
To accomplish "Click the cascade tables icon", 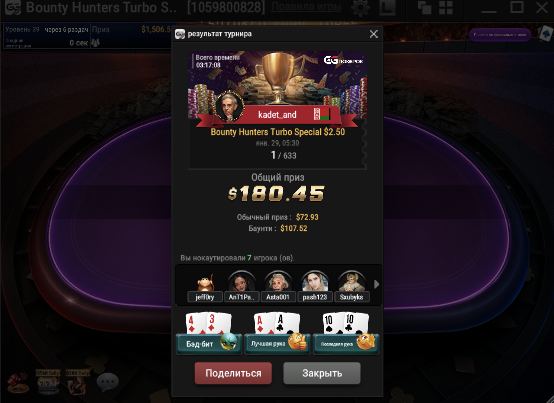I will 424,8.
